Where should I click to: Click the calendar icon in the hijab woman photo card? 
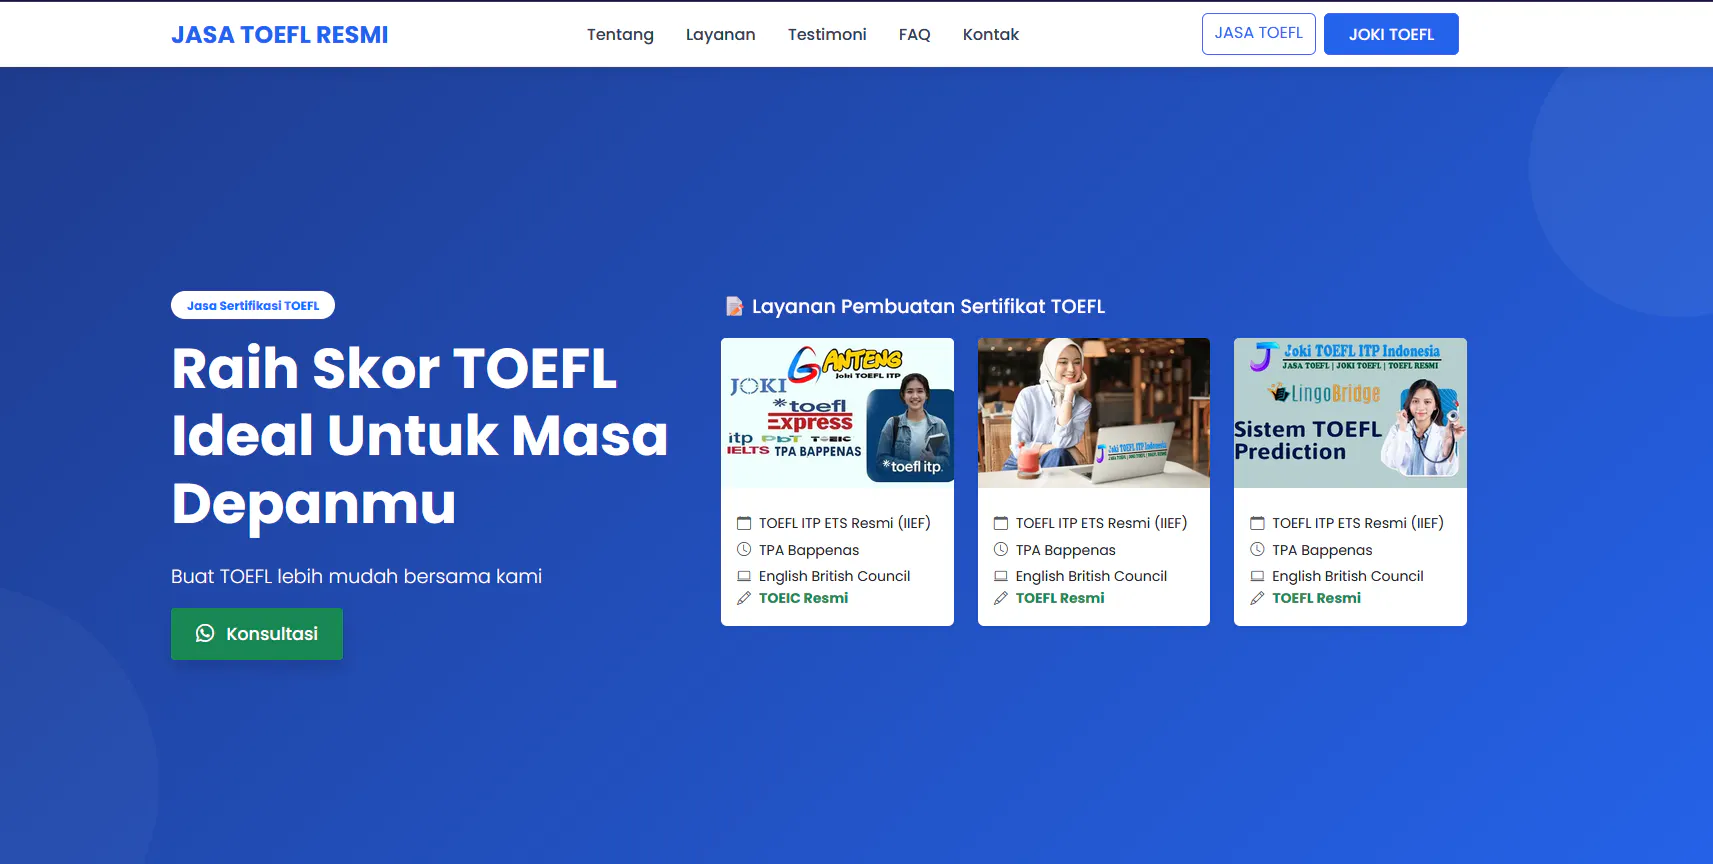point(1001,523)
